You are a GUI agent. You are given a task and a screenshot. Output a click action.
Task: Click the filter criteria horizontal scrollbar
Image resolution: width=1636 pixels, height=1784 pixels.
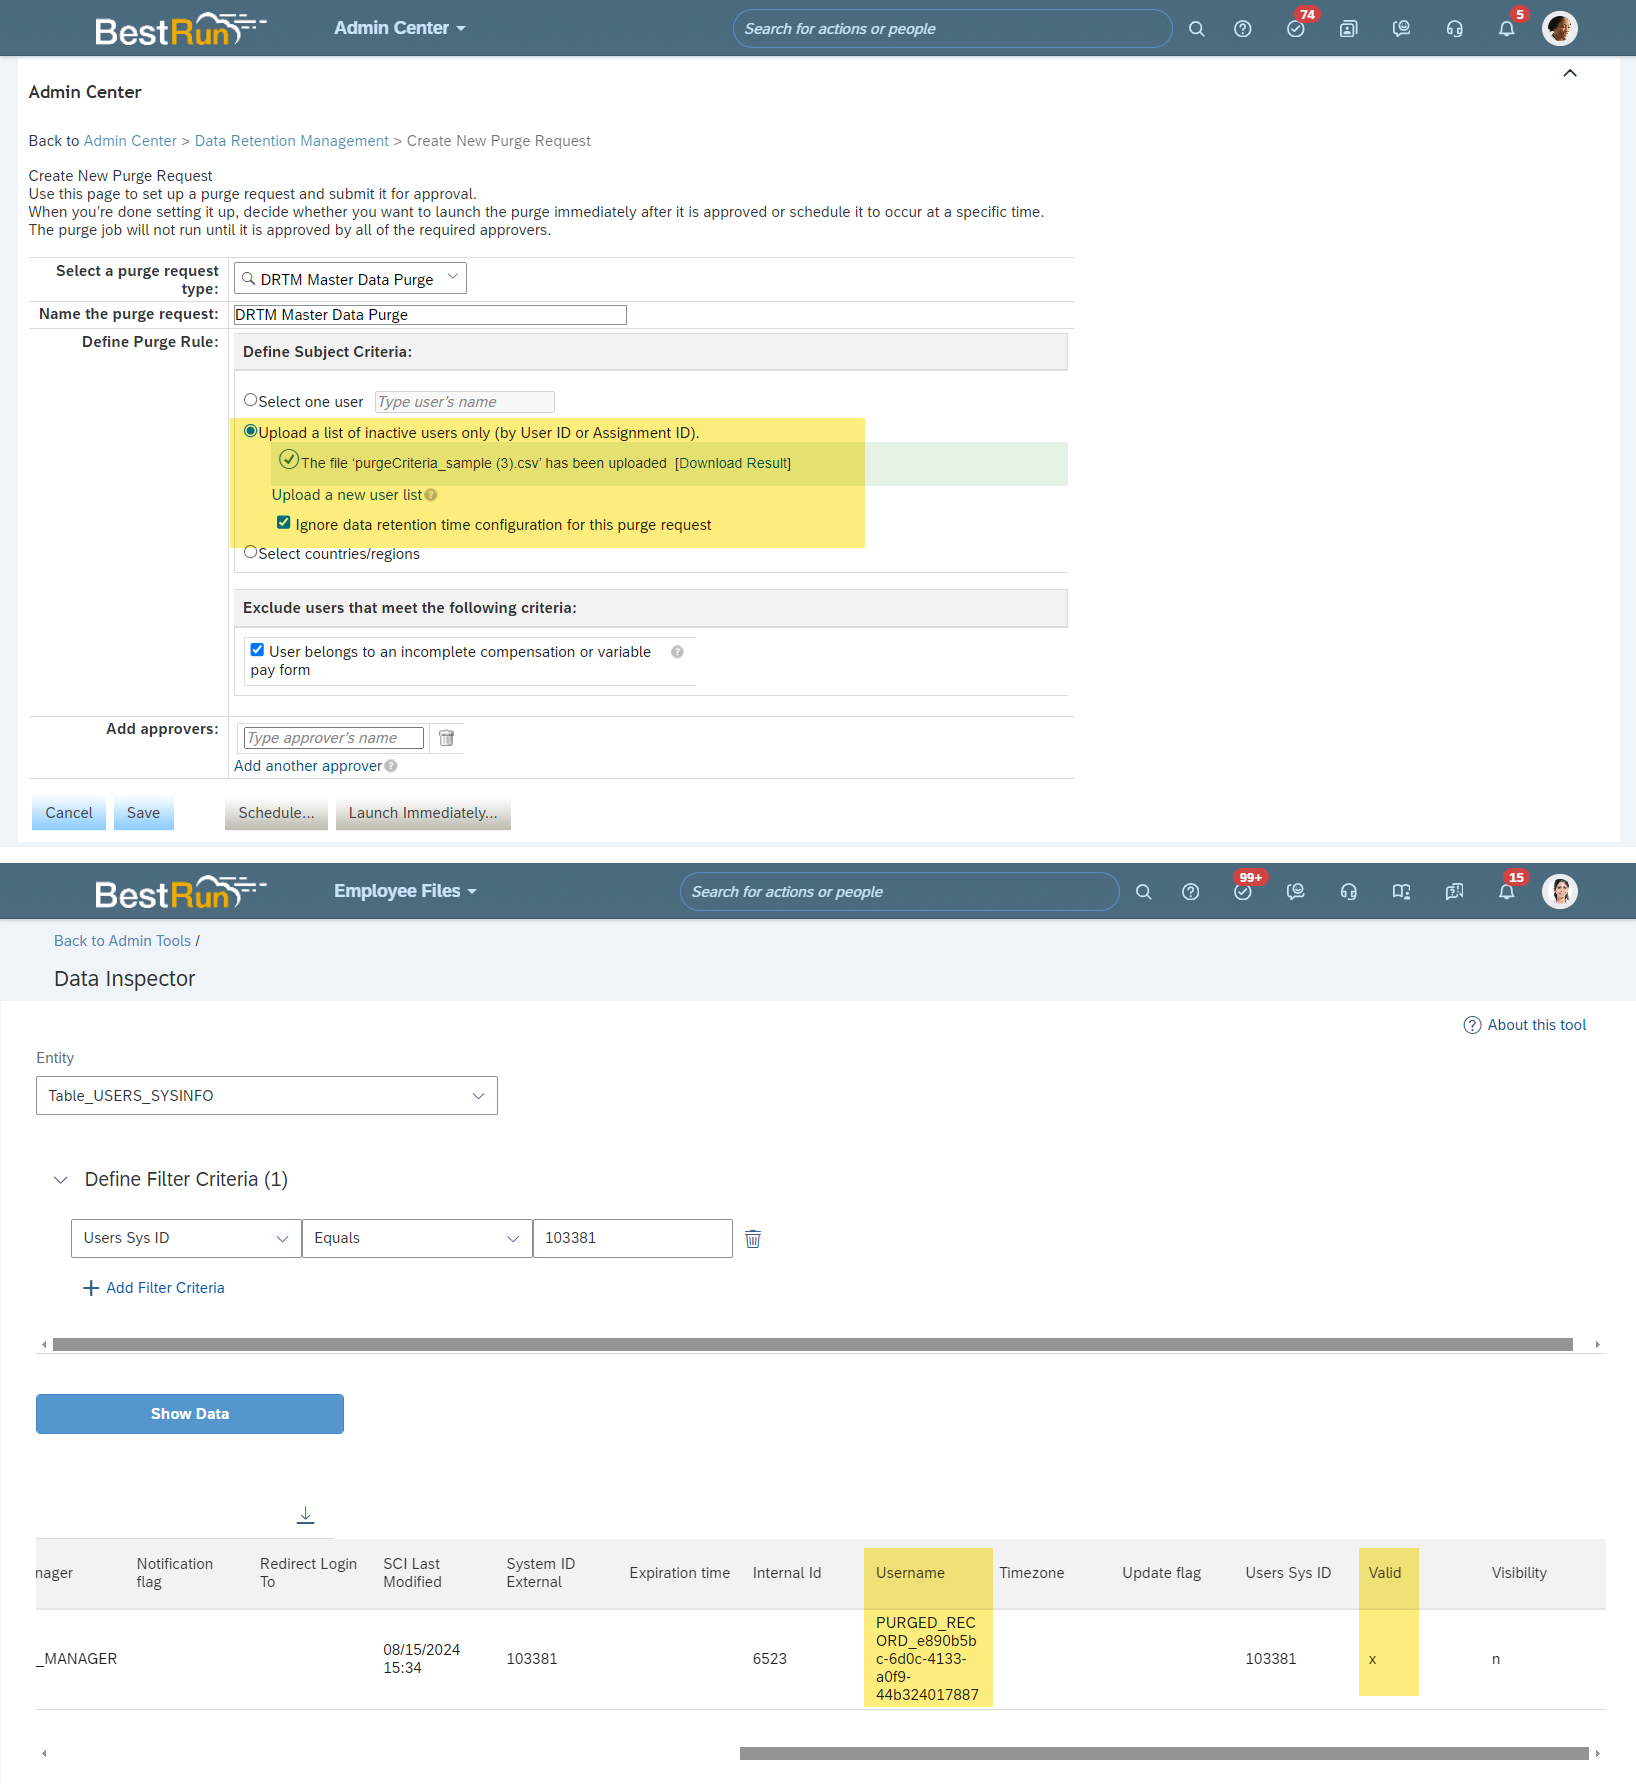(812, 1345)
